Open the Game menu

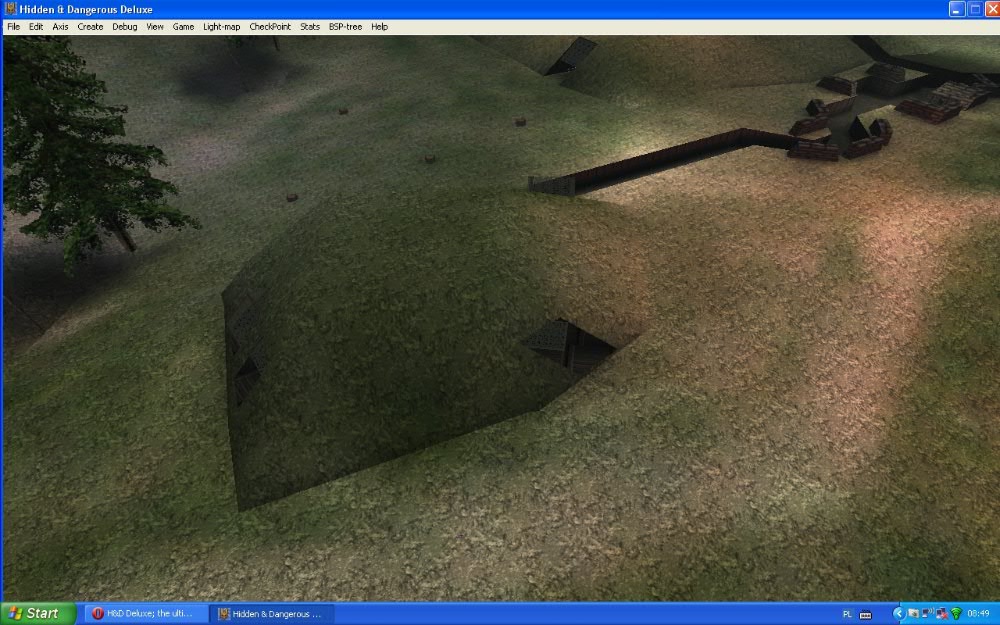[183, 27]
